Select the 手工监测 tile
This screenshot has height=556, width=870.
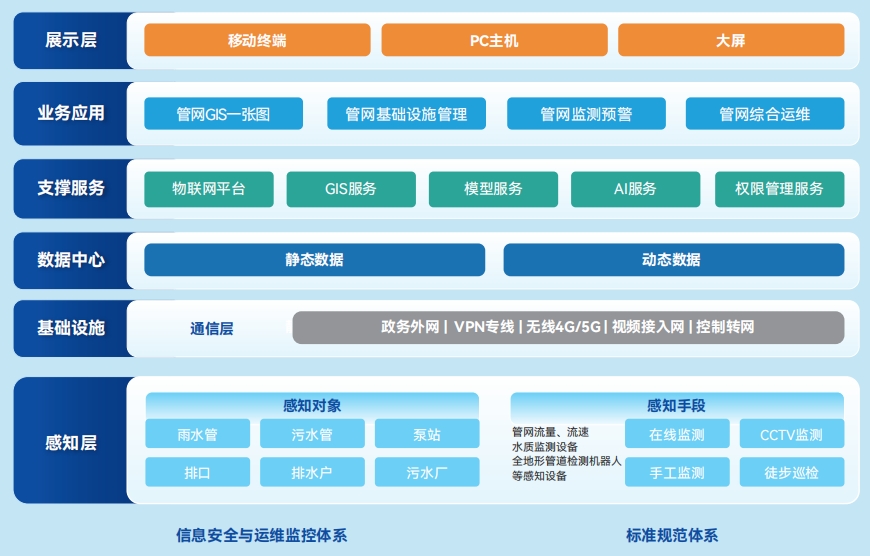[677, 472]
